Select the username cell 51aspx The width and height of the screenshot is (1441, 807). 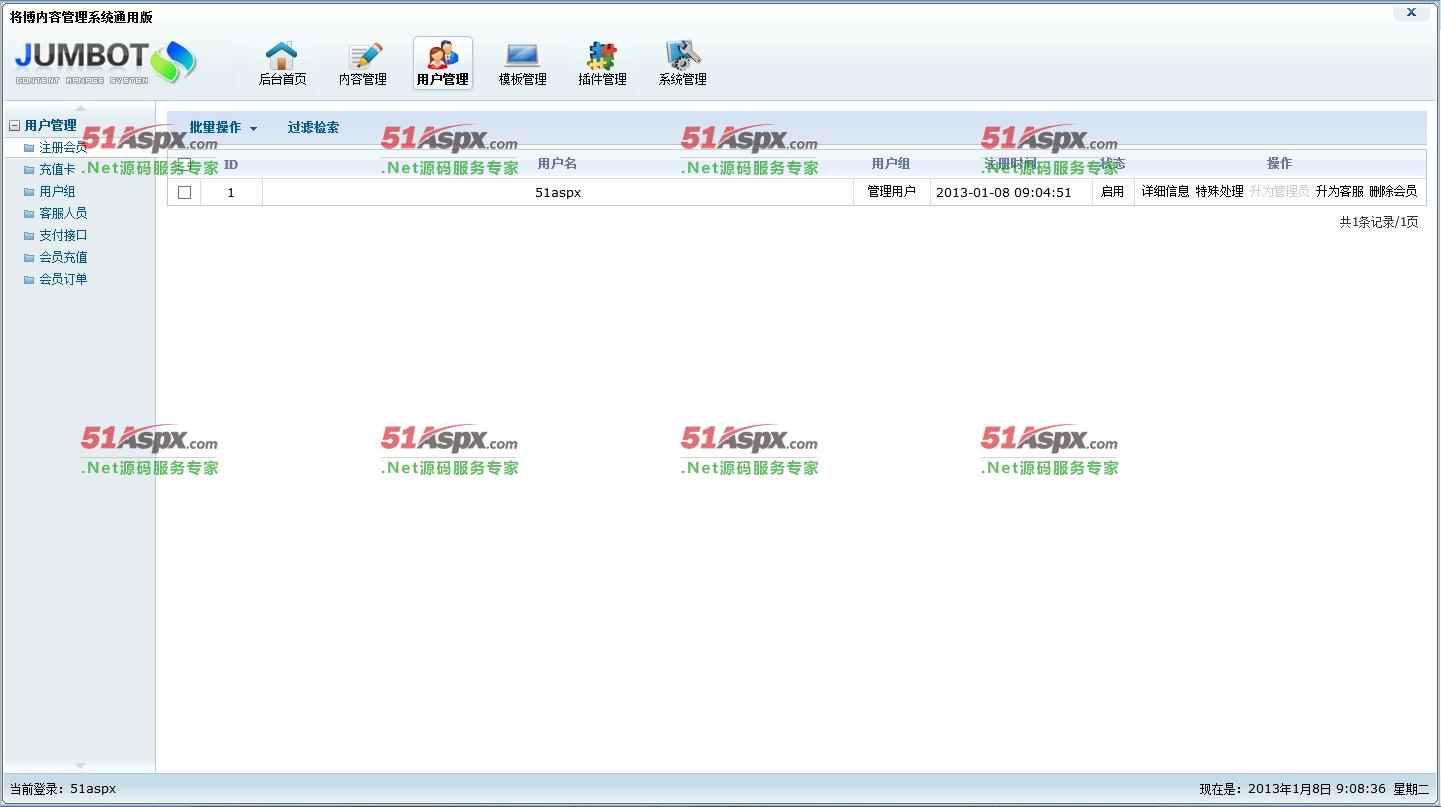pos(558,192)
